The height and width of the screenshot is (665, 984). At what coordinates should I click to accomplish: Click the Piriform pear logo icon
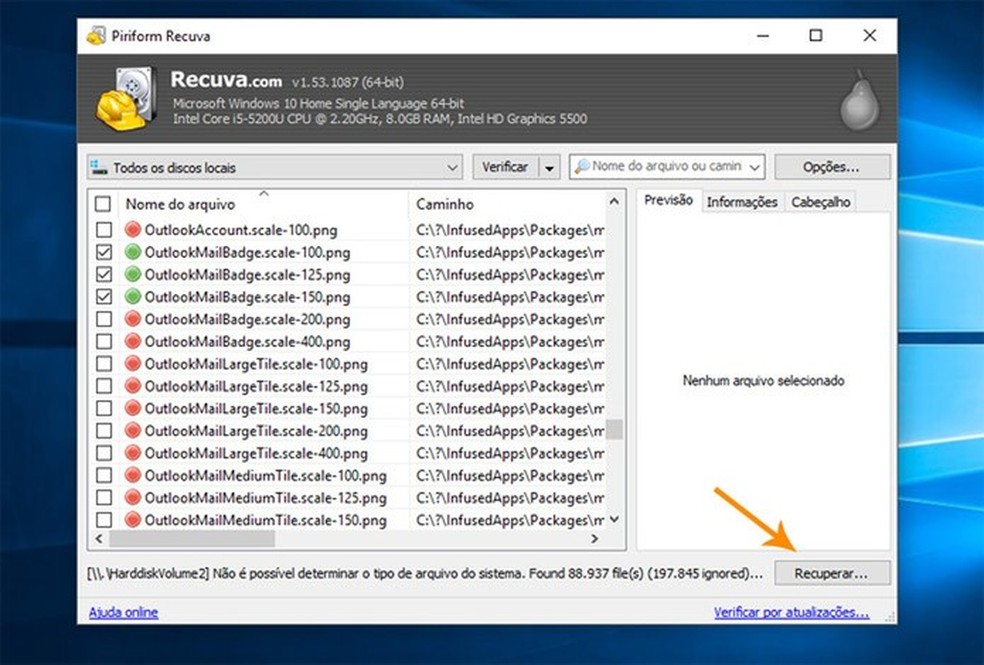pos(858,99)
